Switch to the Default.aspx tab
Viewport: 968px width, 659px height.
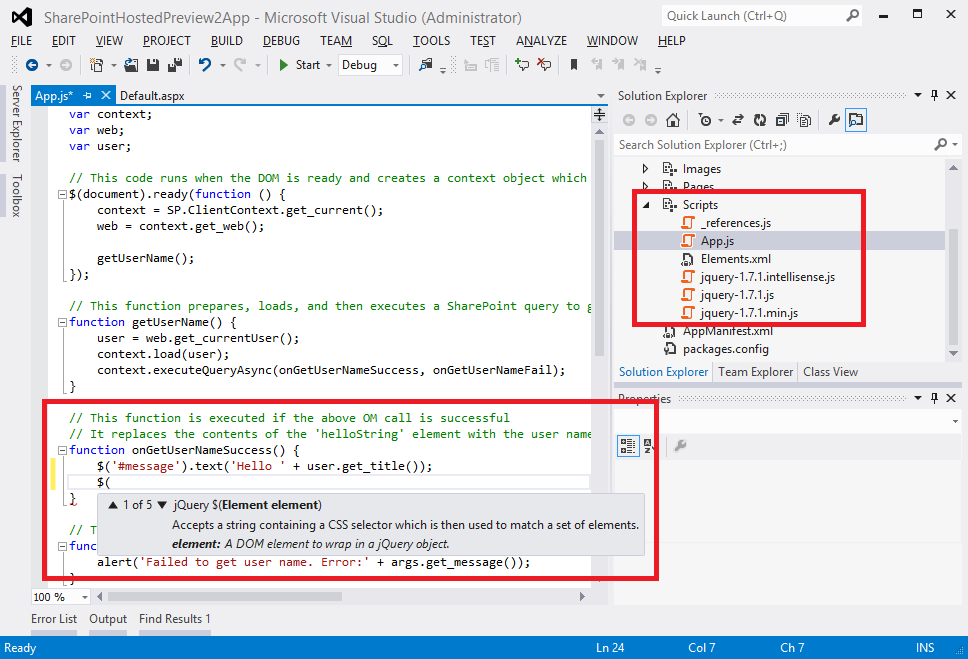(x=152, y=96)
